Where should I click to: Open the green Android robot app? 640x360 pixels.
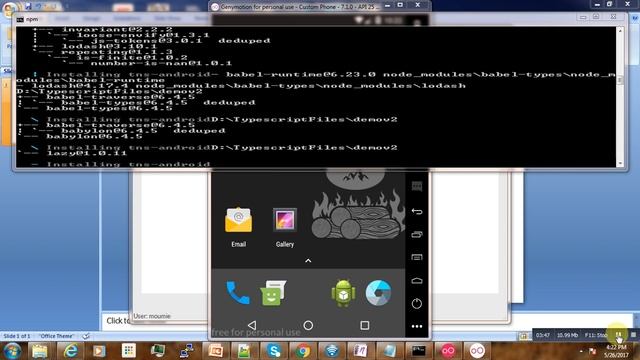point(343,293)
